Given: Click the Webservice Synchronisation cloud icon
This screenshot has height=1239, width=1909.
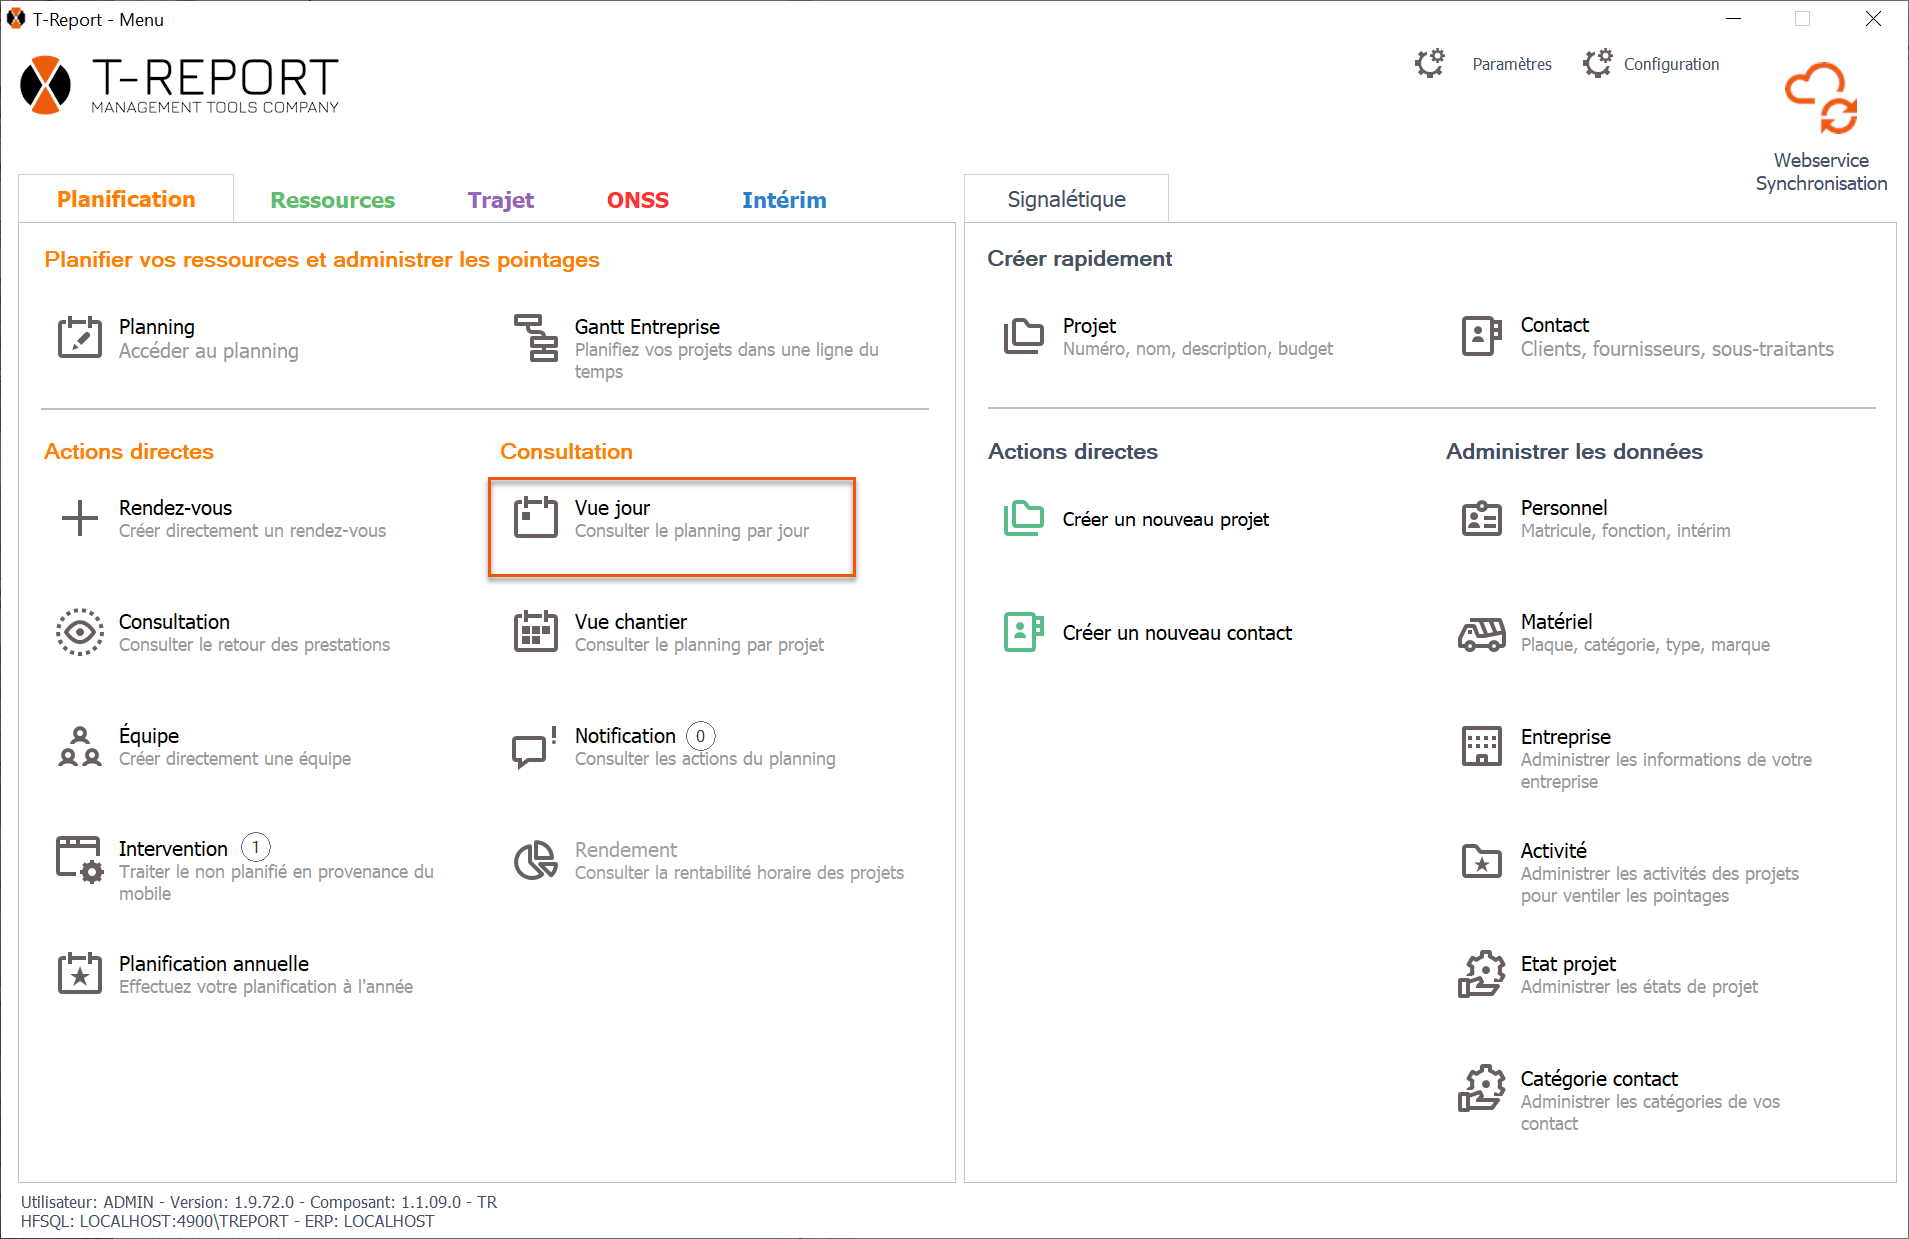Looking at the screenshot, I should (x=1820, y=98).
